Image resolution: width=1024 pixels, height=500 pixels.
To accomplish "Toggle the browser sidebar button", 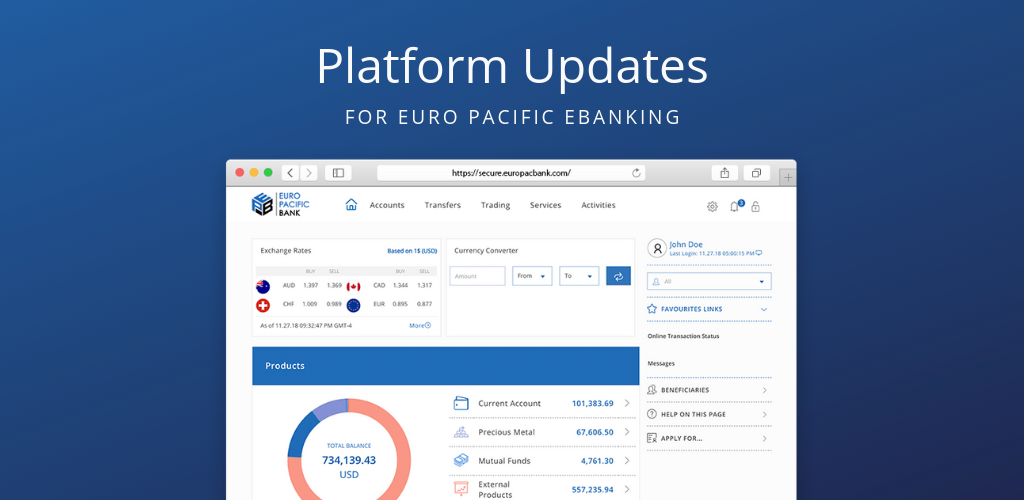I will click(338, 173).
